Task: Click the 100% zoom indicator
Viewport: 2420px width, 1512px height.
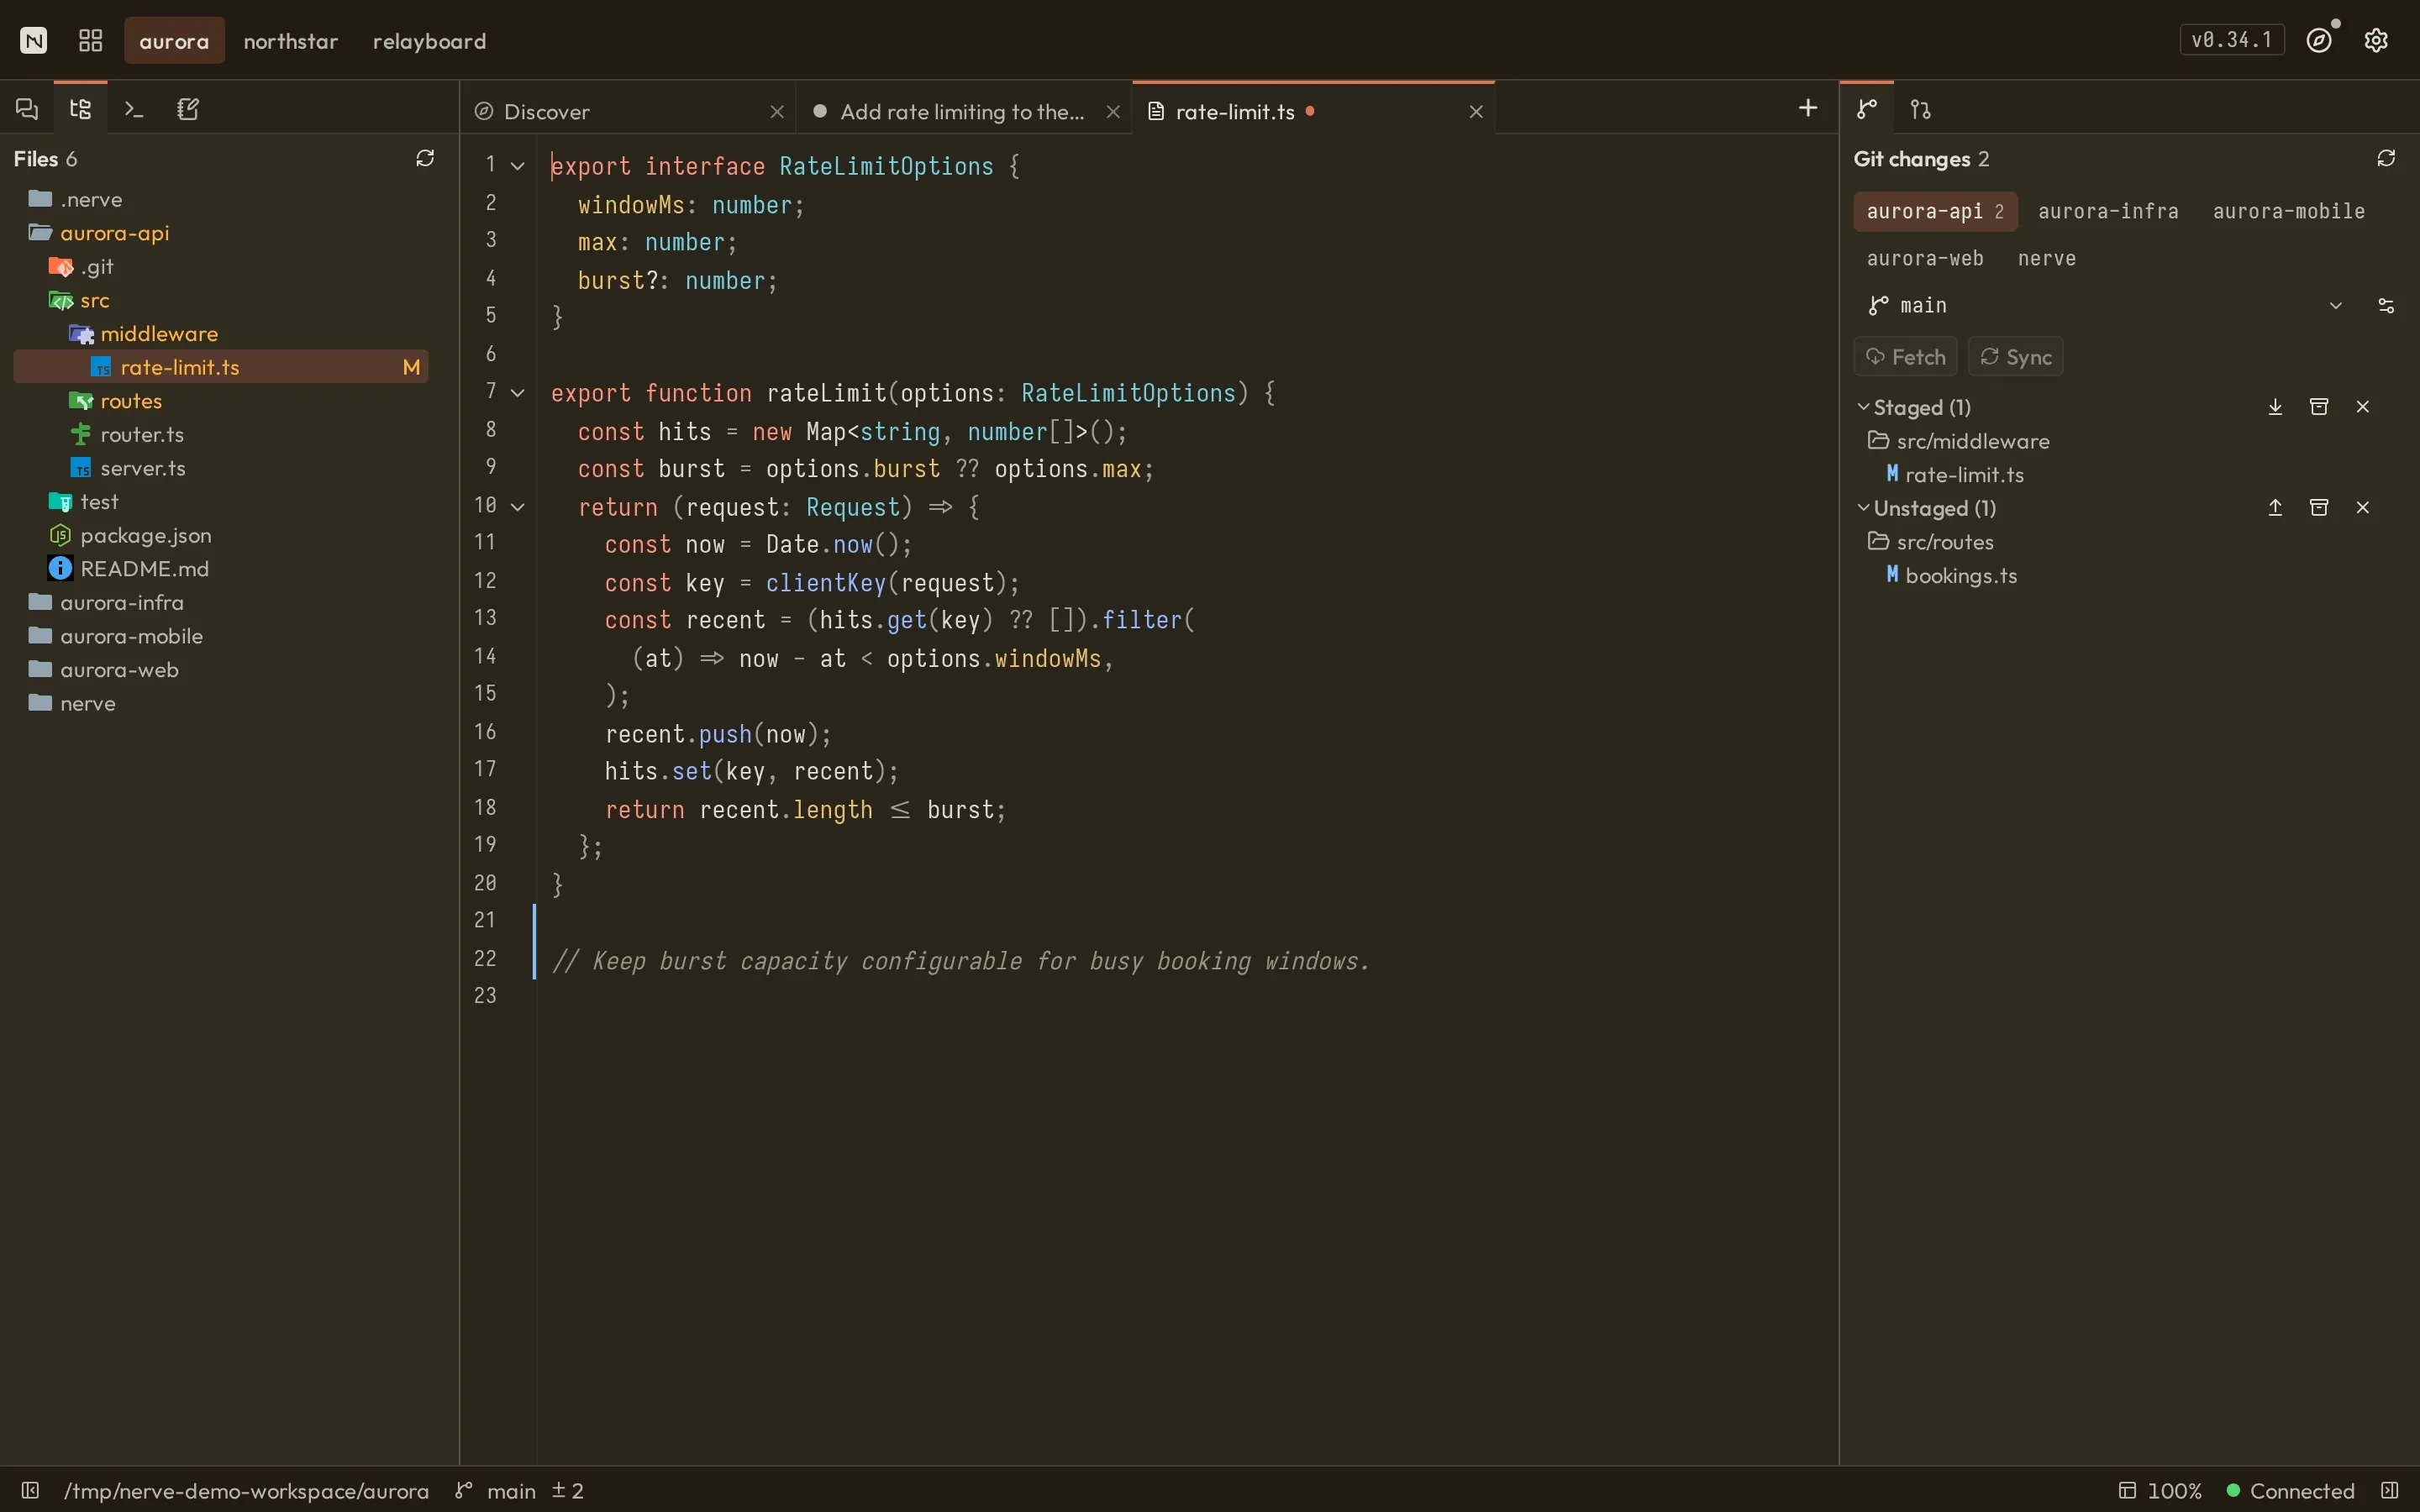Action: [2161, 1490]
